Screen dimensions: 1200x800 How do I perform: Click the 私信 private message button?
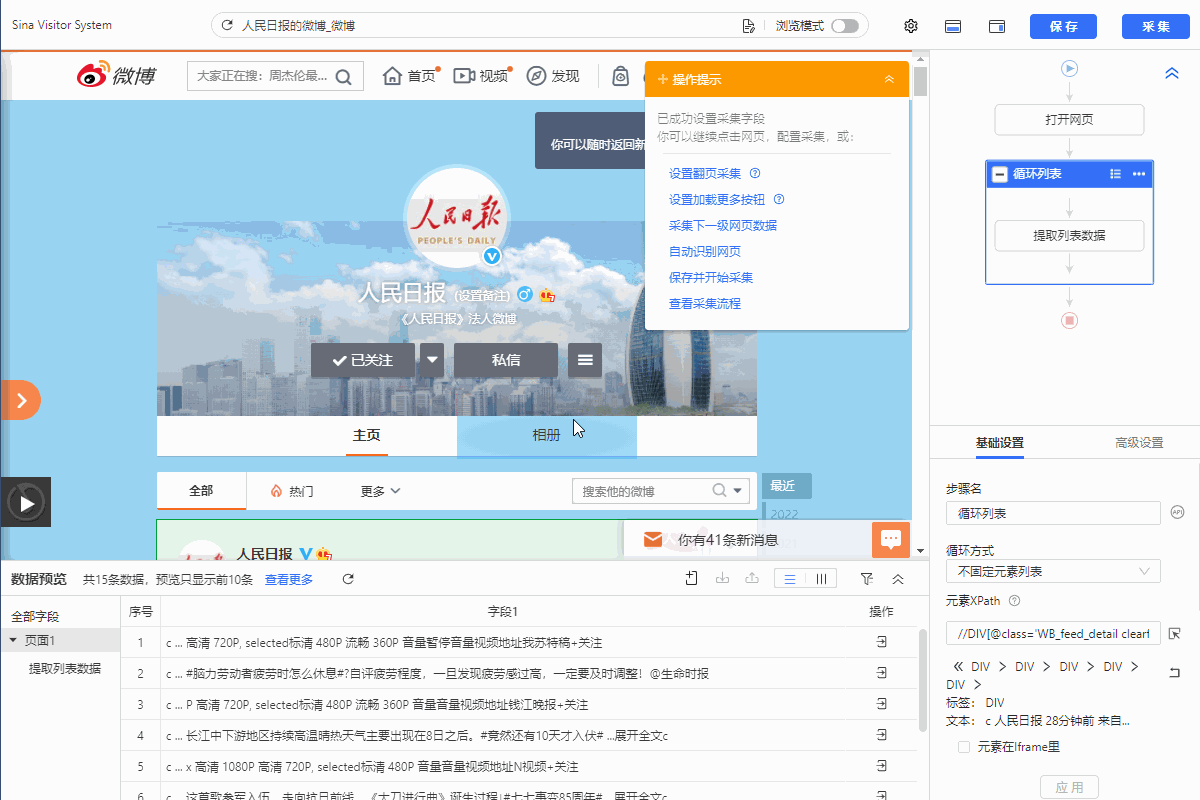tap(506, 360)
